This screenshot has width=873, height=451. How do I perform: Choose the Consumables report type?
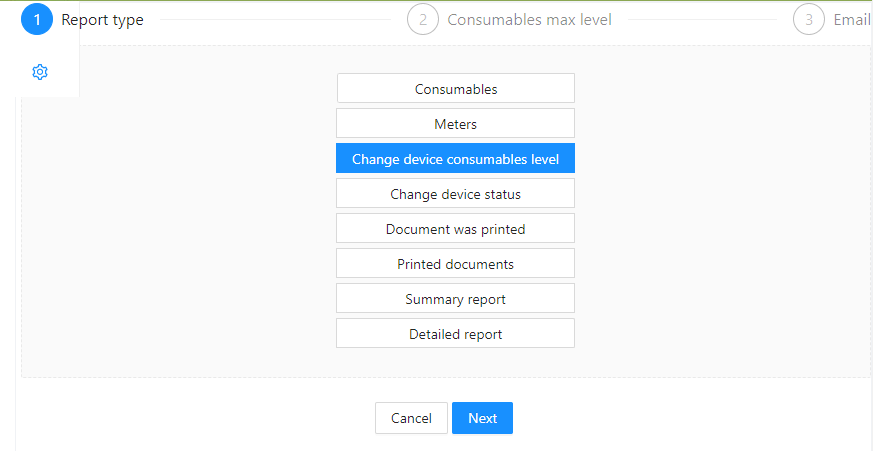(456, 89)
